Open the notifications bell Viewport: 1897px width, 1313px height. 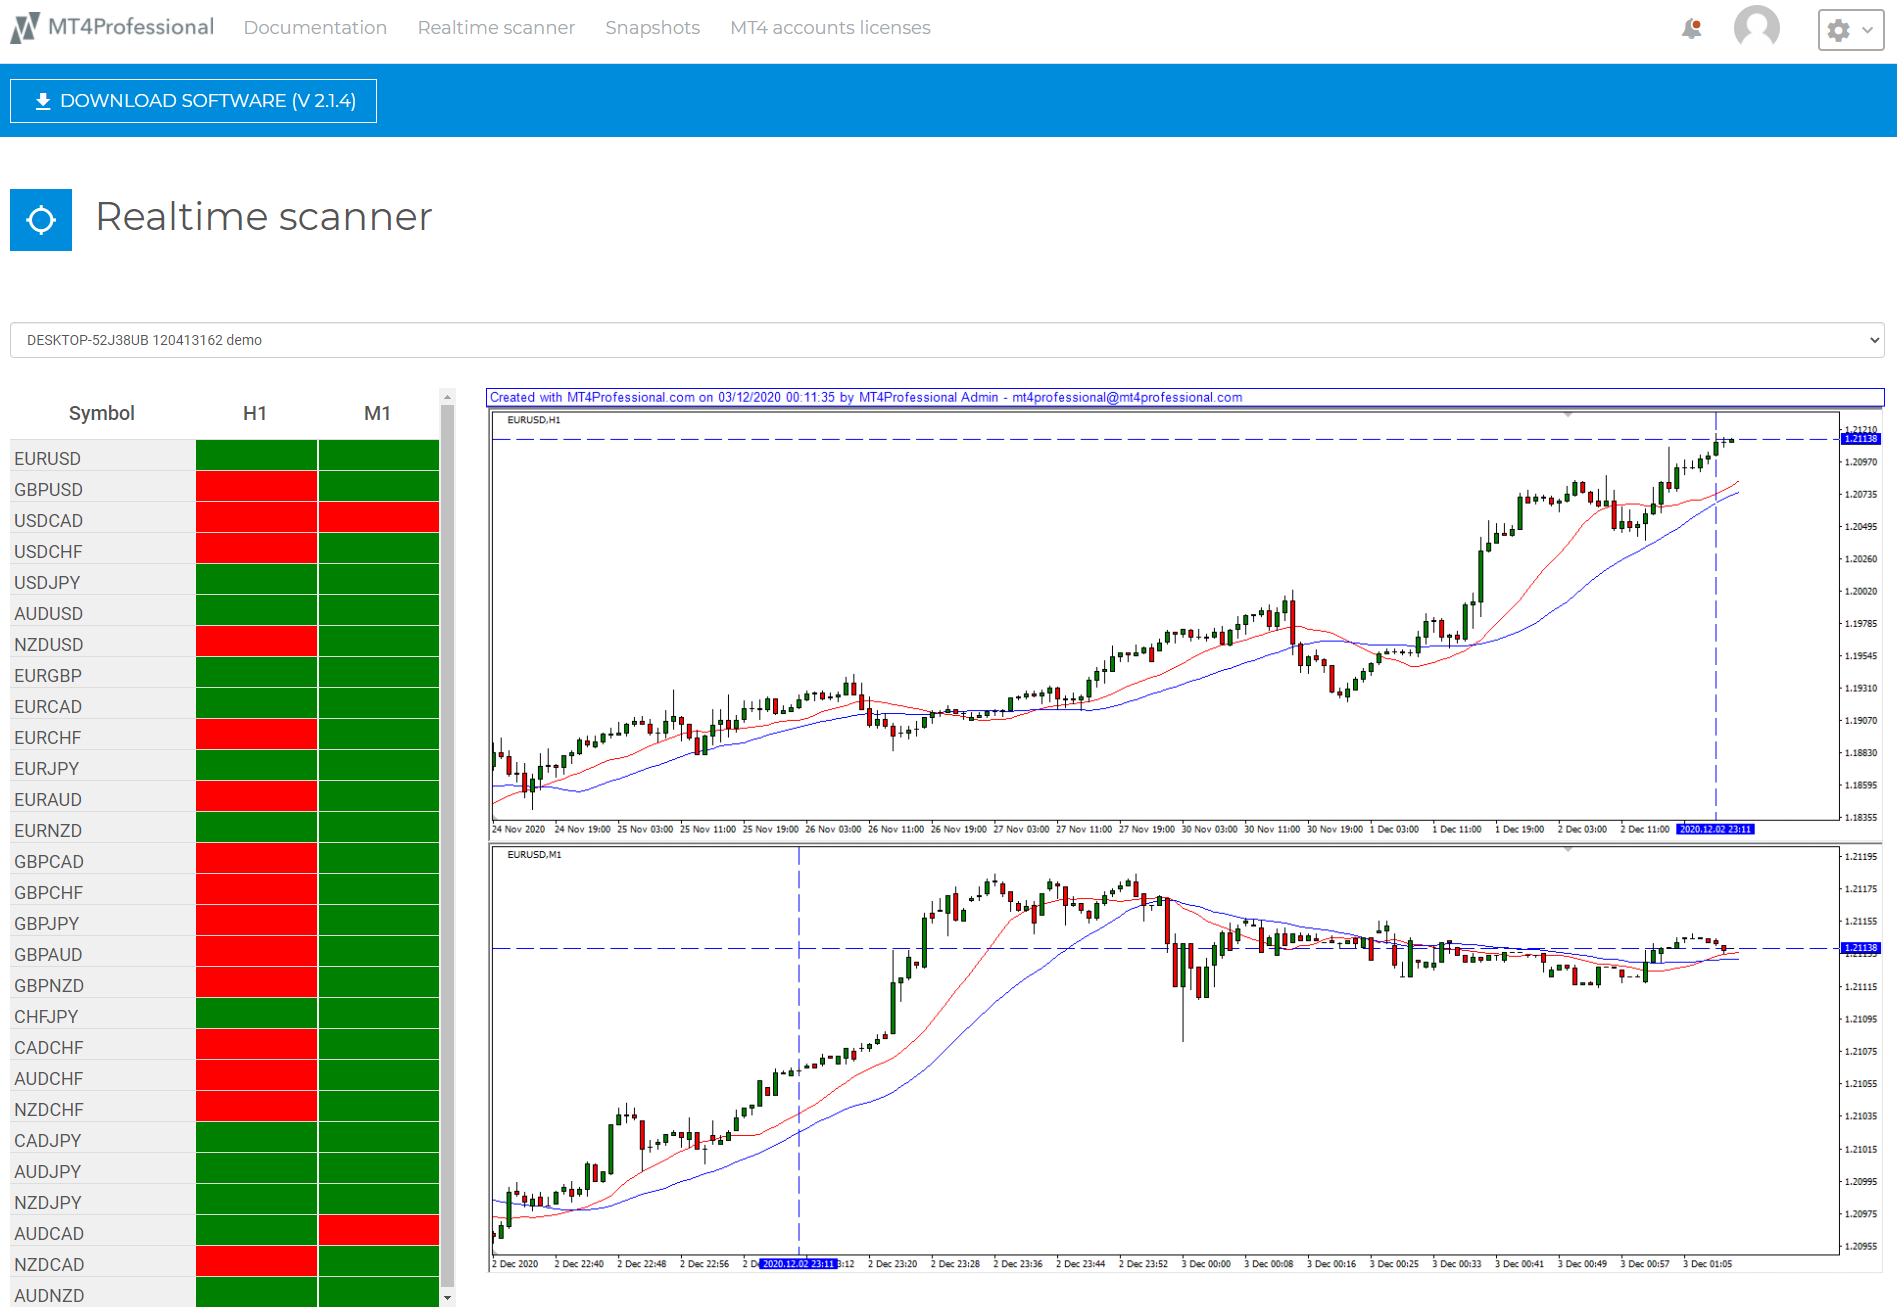[1691, 28]
